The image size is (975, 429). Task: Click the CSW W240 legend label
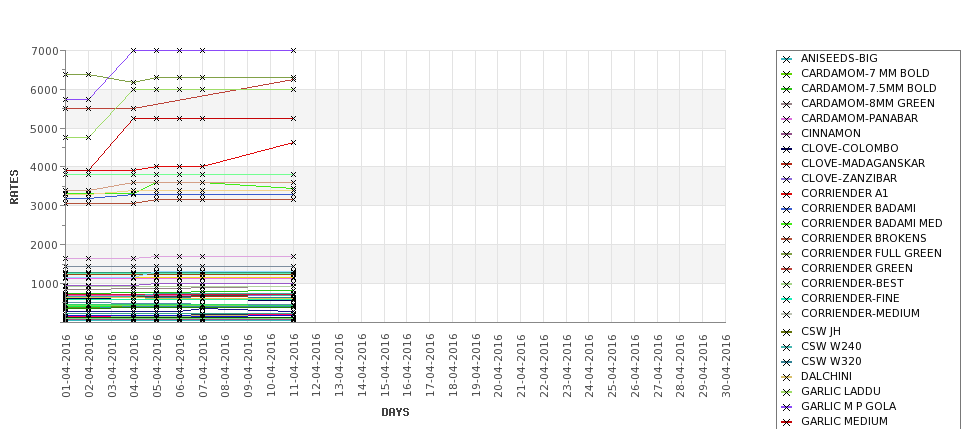coord(831,346)
